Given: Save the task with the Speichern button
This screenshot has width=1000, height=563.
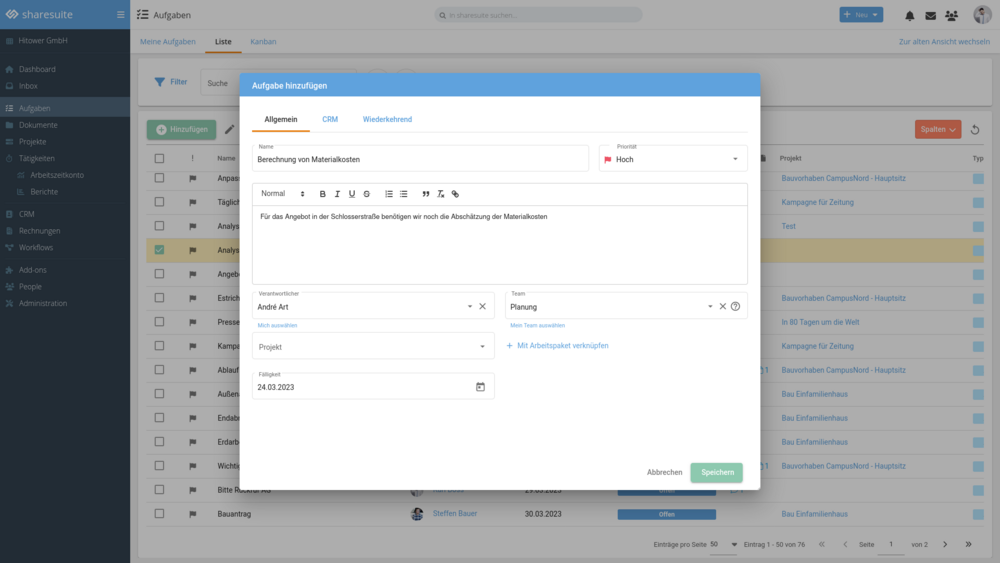Looking at the screenshot, I should (x=716, y=472).
